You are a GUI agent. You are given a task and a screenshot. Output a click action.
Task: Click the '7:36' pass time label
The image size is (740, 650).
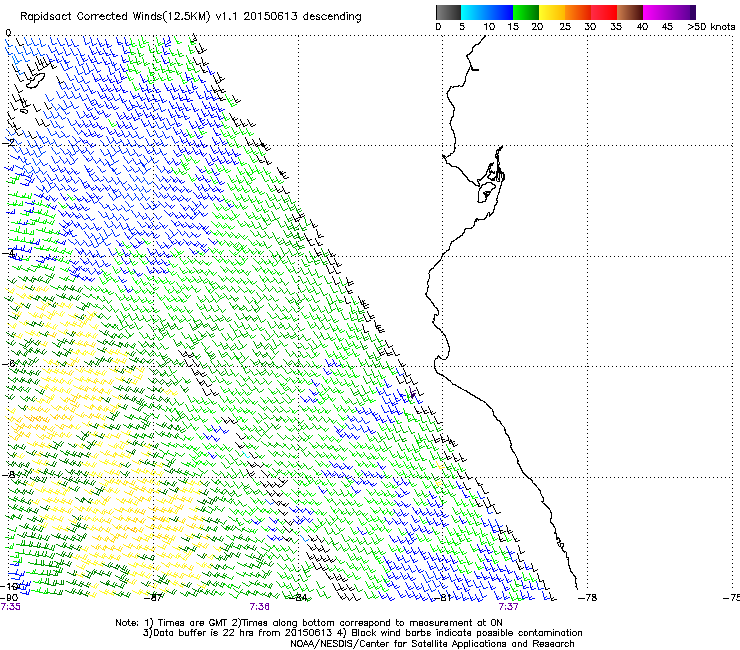(260, 607)
